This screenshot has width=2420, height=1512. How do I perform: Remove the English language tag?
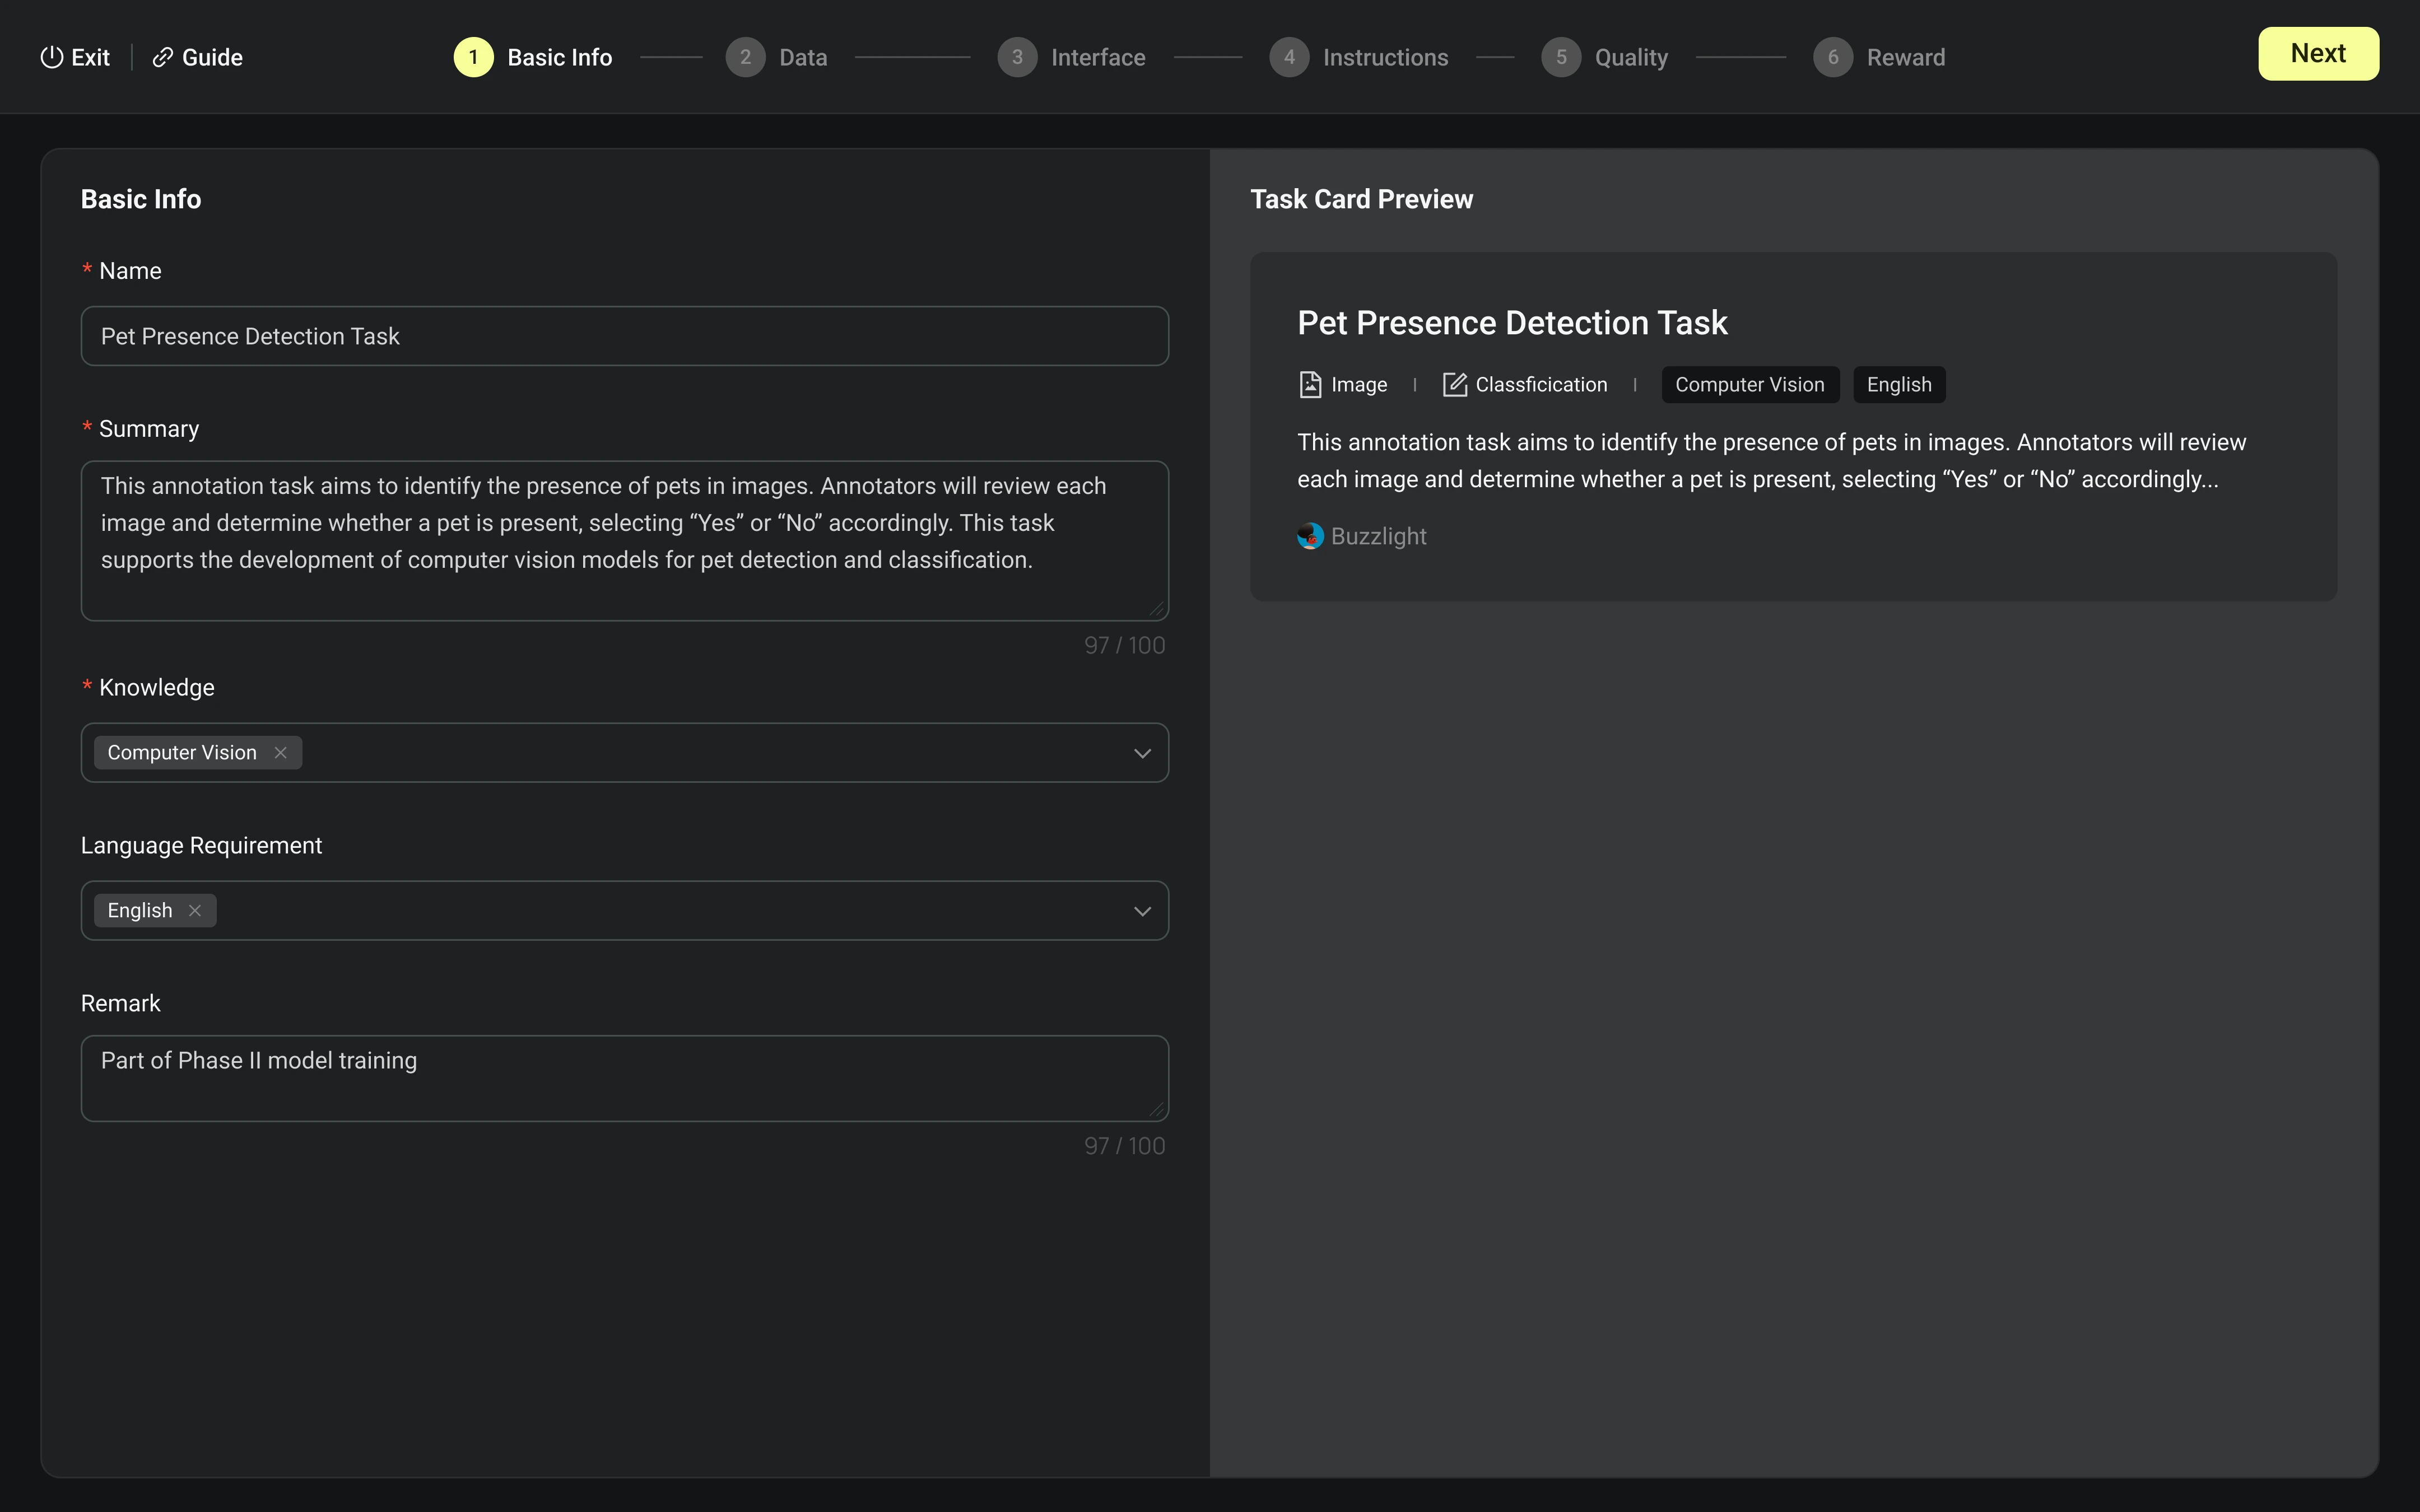click(x=195, y=911)
